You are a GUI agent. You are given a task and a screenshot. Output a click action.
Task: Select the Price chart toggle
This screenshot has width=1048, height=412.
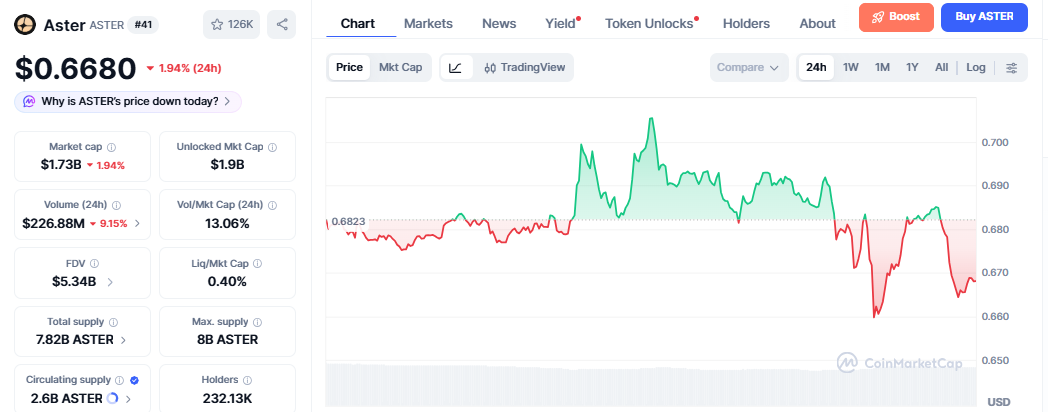pyautogui.click(x=349, y=68)
